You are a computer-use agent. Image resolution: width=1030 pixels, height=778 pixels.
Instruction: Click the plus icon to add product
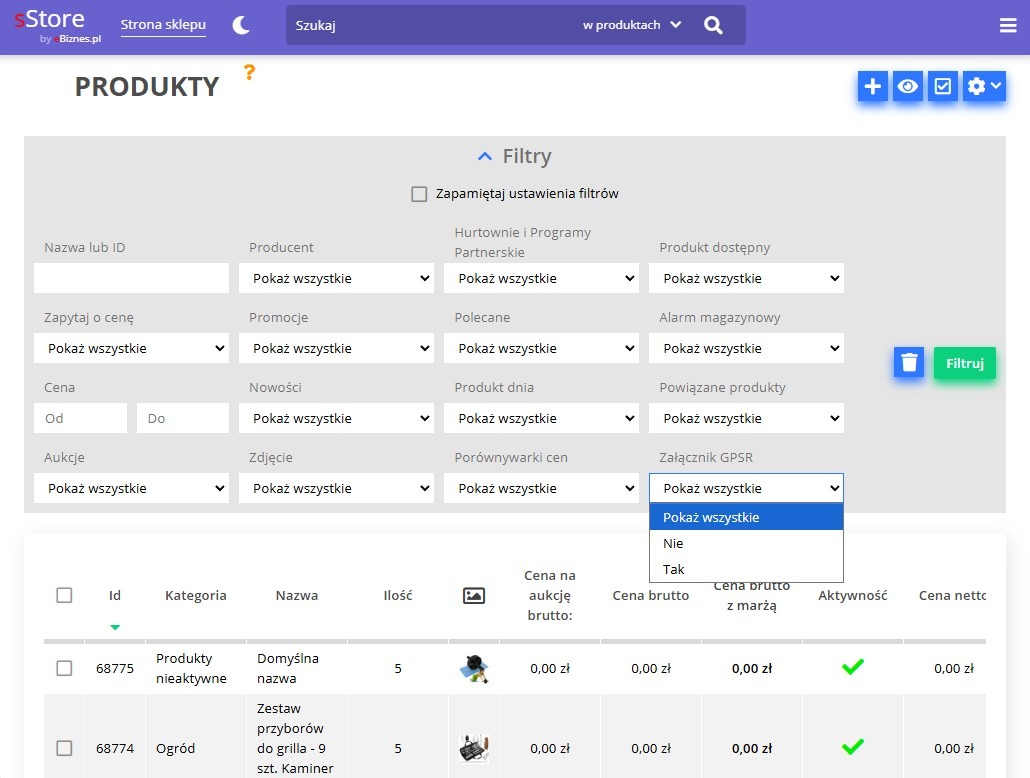(873, 87)
